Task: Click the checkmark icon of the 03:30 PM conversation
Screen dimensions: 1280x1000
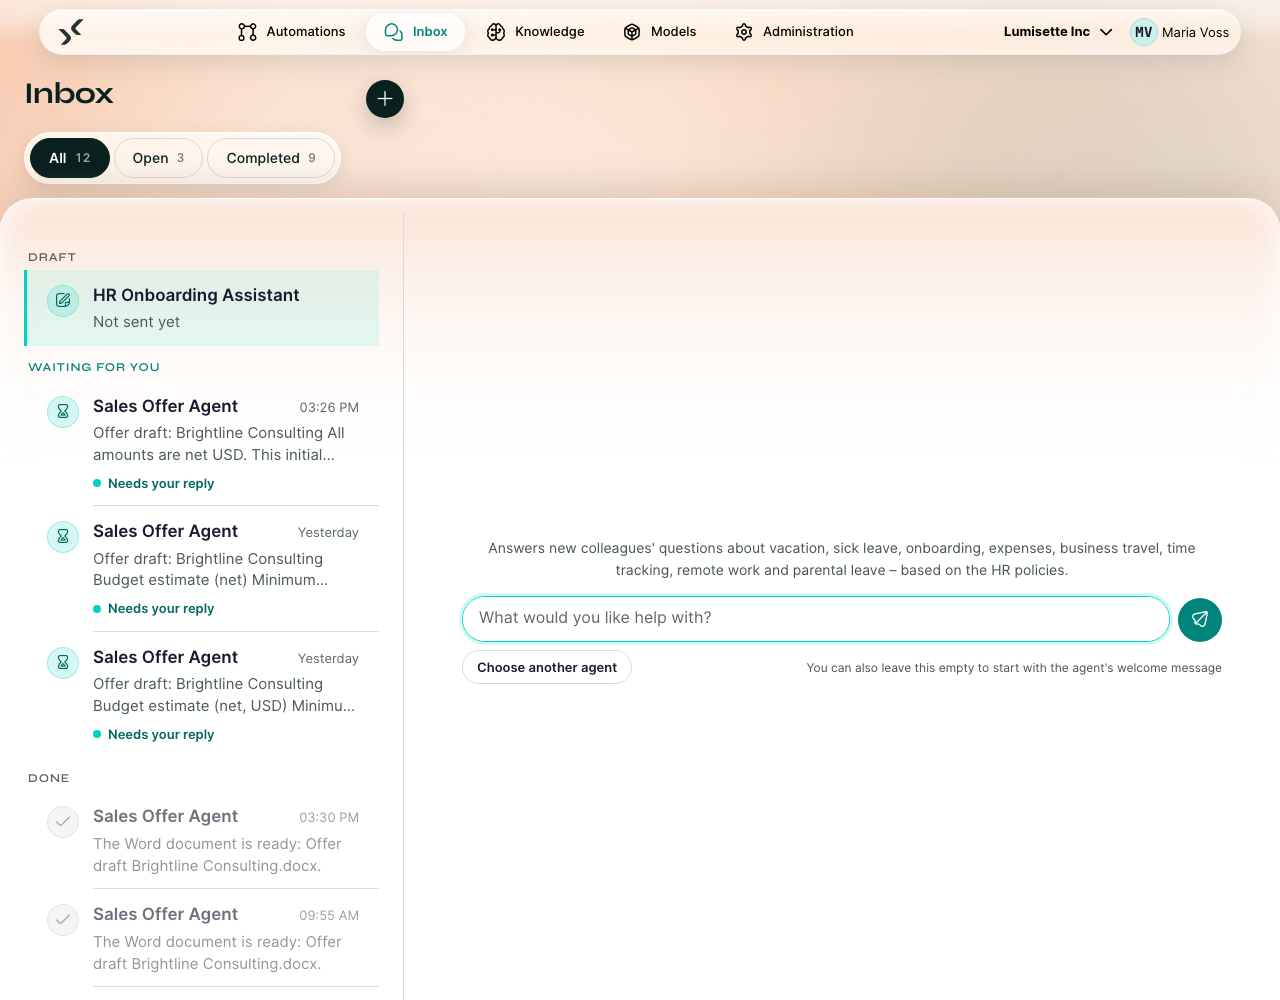Action: (x=63, y=821)
